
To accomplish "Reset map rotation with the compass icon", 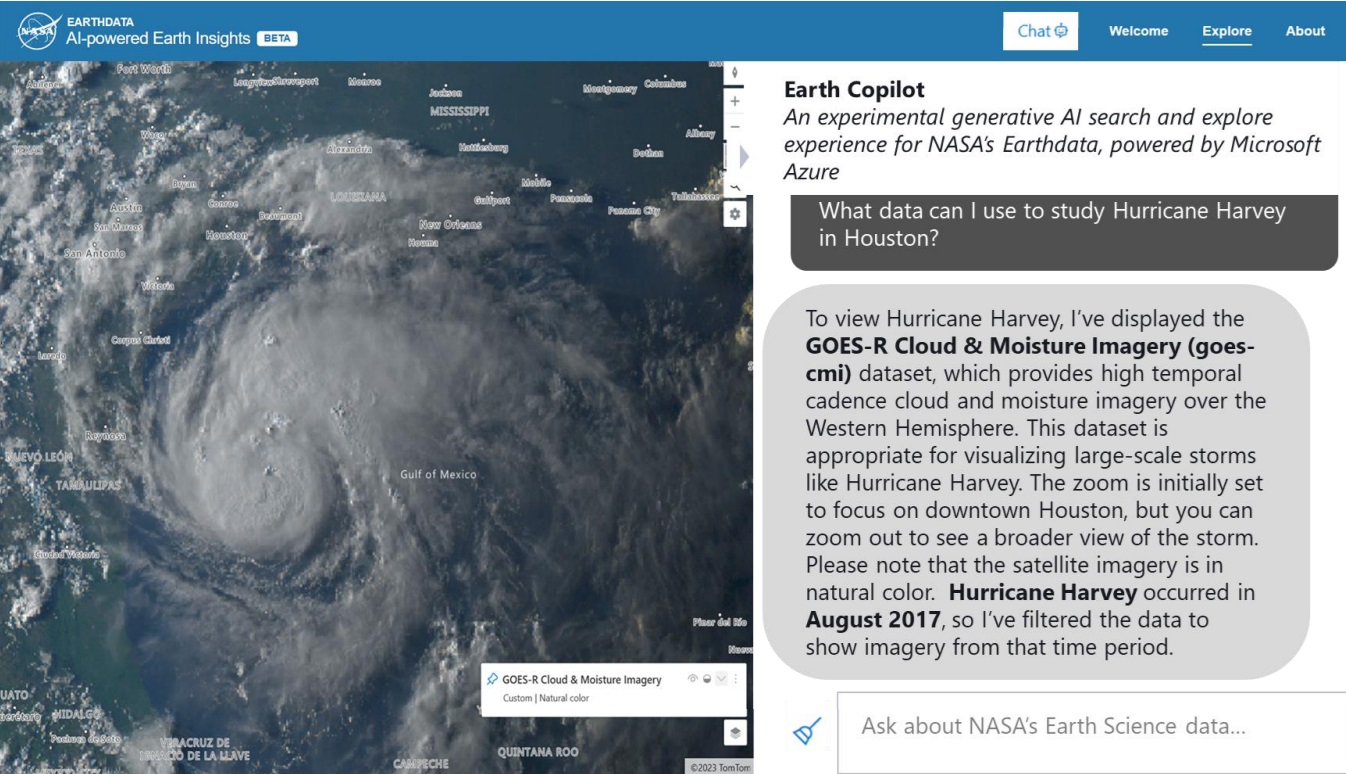I will click(x=735, y=73).
